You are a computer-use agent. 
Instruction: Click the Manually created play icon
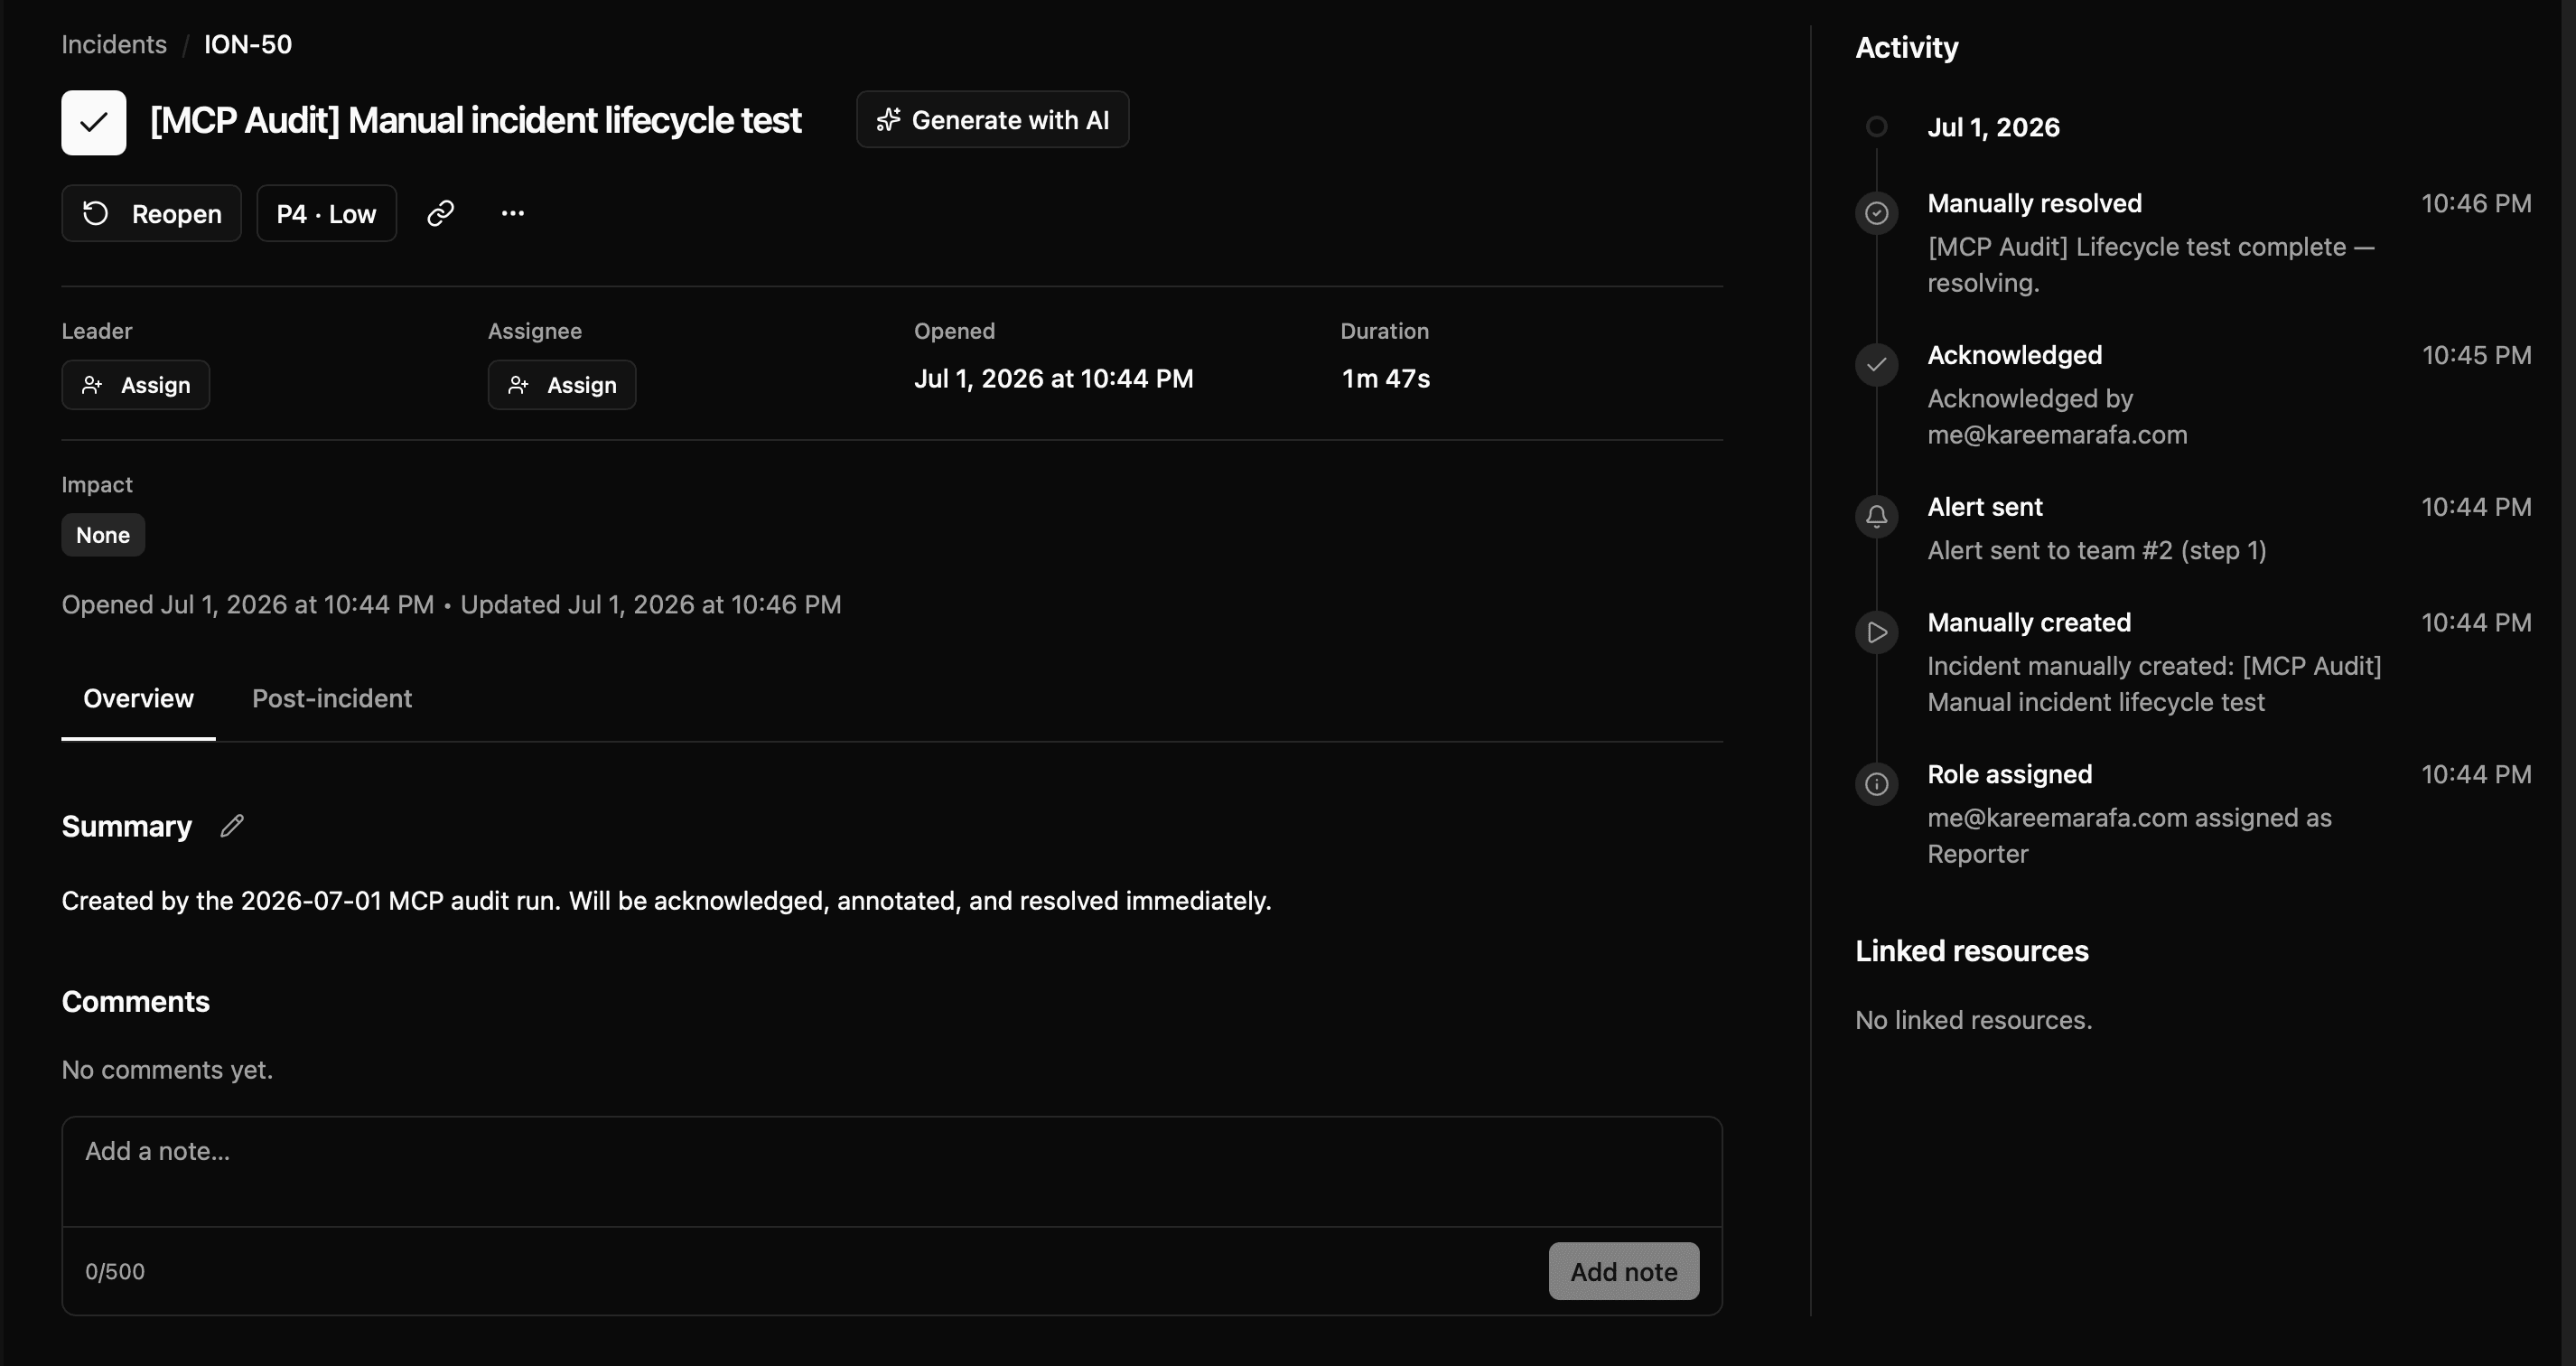click(x=1876, y=632)
